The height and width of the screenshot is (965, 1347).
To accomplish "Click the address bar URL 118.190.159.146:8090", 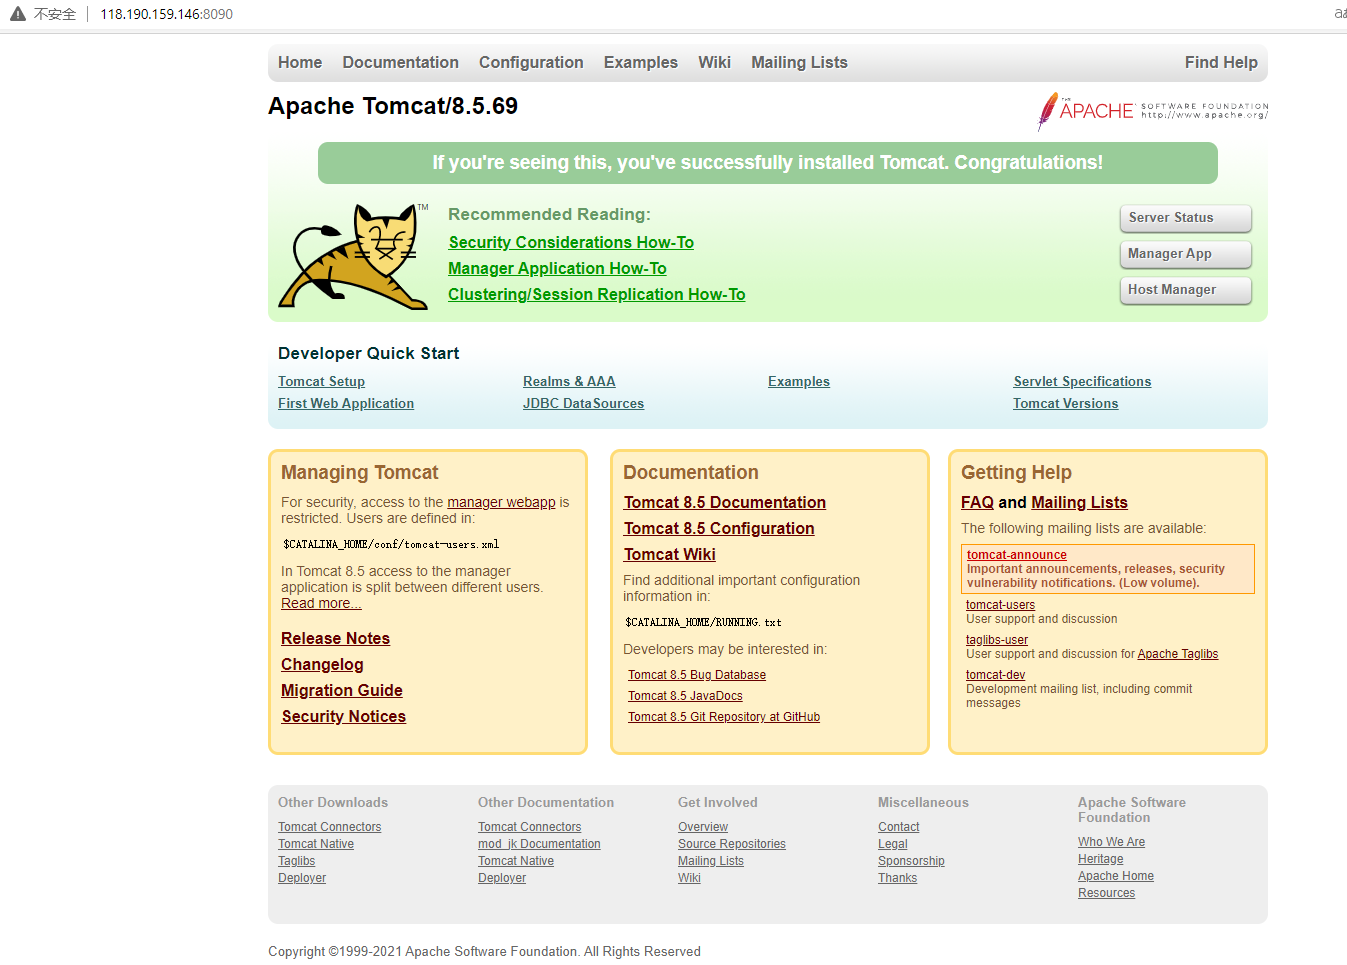I will pyautogui.click(x=166, y=14).
